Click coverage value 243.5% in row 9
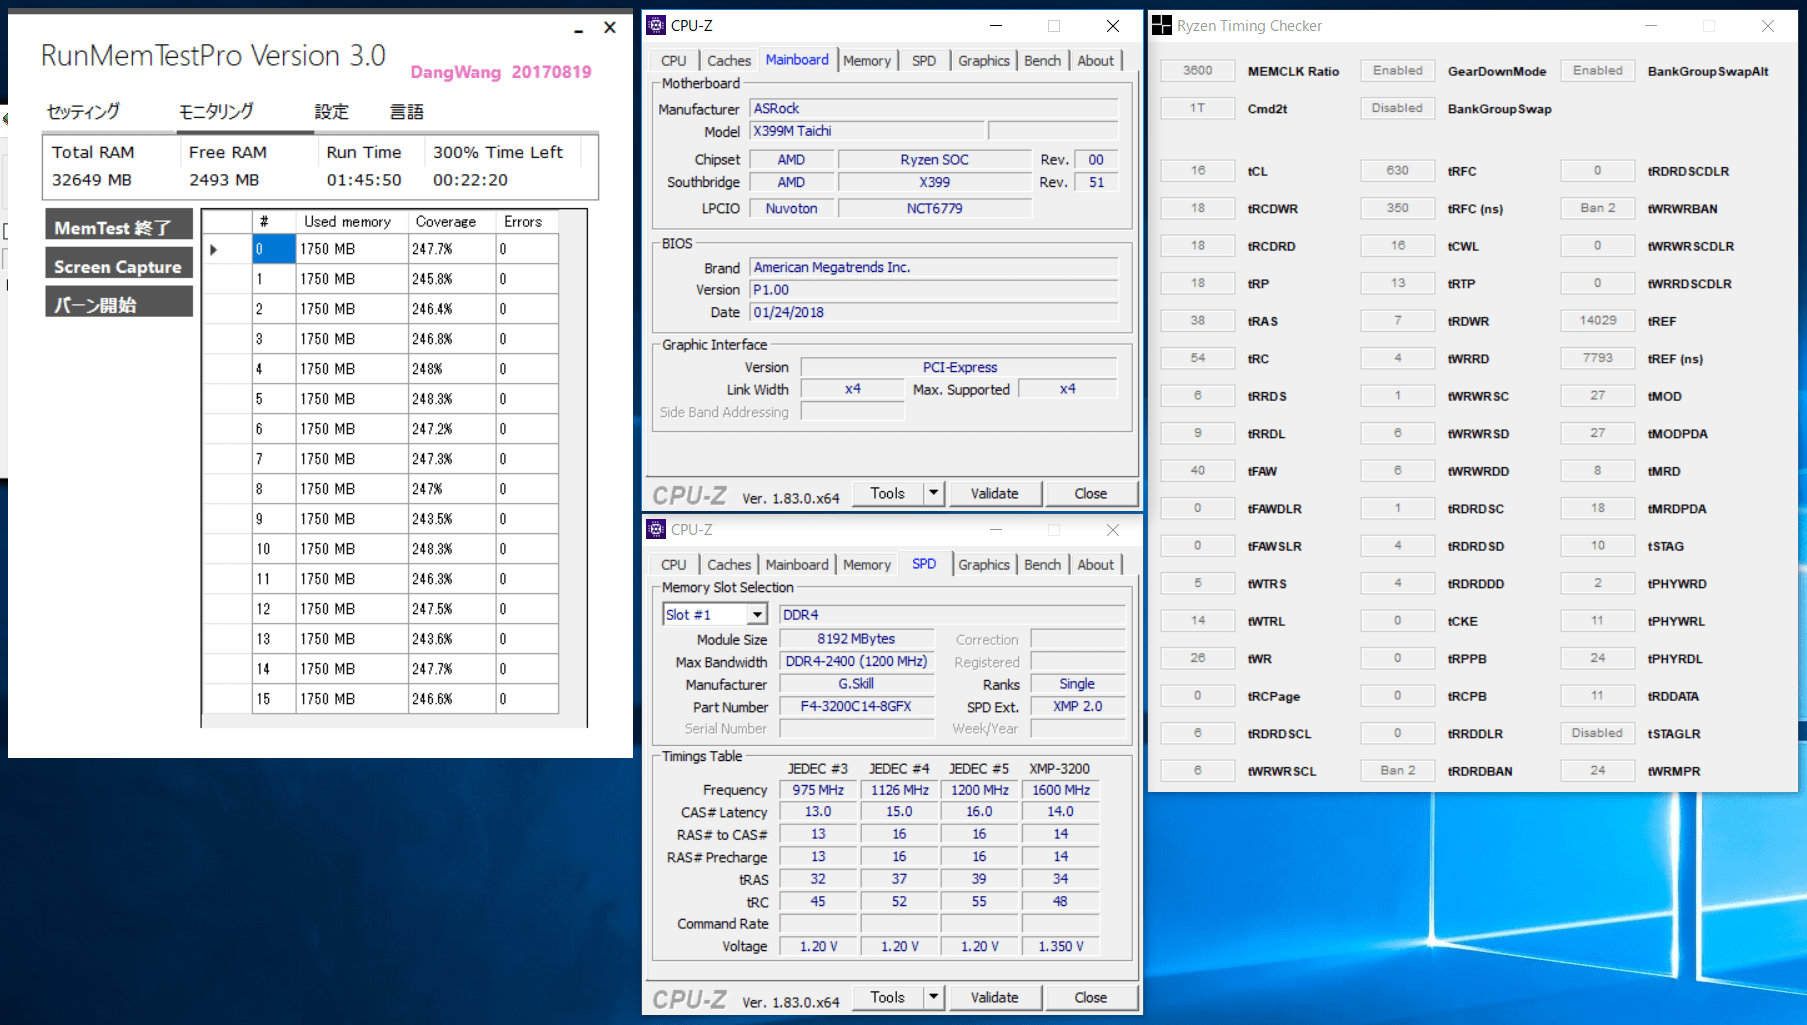Image resolution: width=1807 pixels, height=1025 pixels. click(x=452, y=519)
